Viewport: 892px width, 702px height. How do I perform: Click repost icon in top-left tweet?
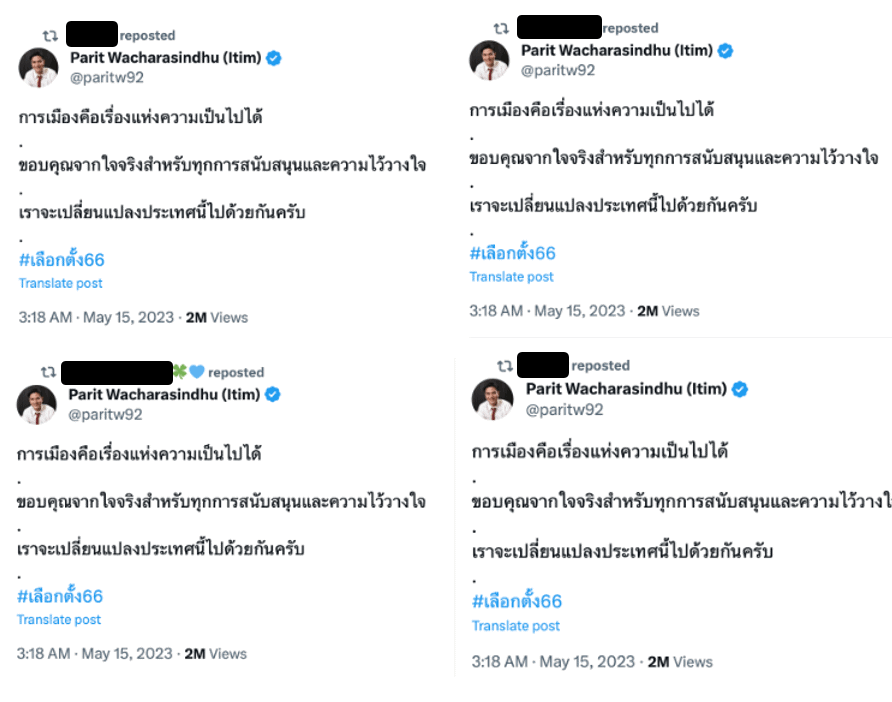pos(51,35)
